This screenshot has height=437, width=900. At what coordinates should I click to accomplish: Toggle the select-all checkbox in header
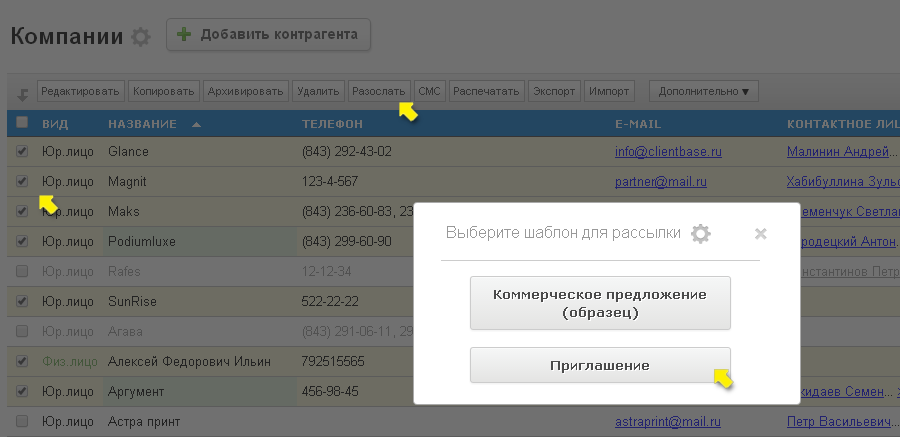pyautogui.click(x=22, y=123)
